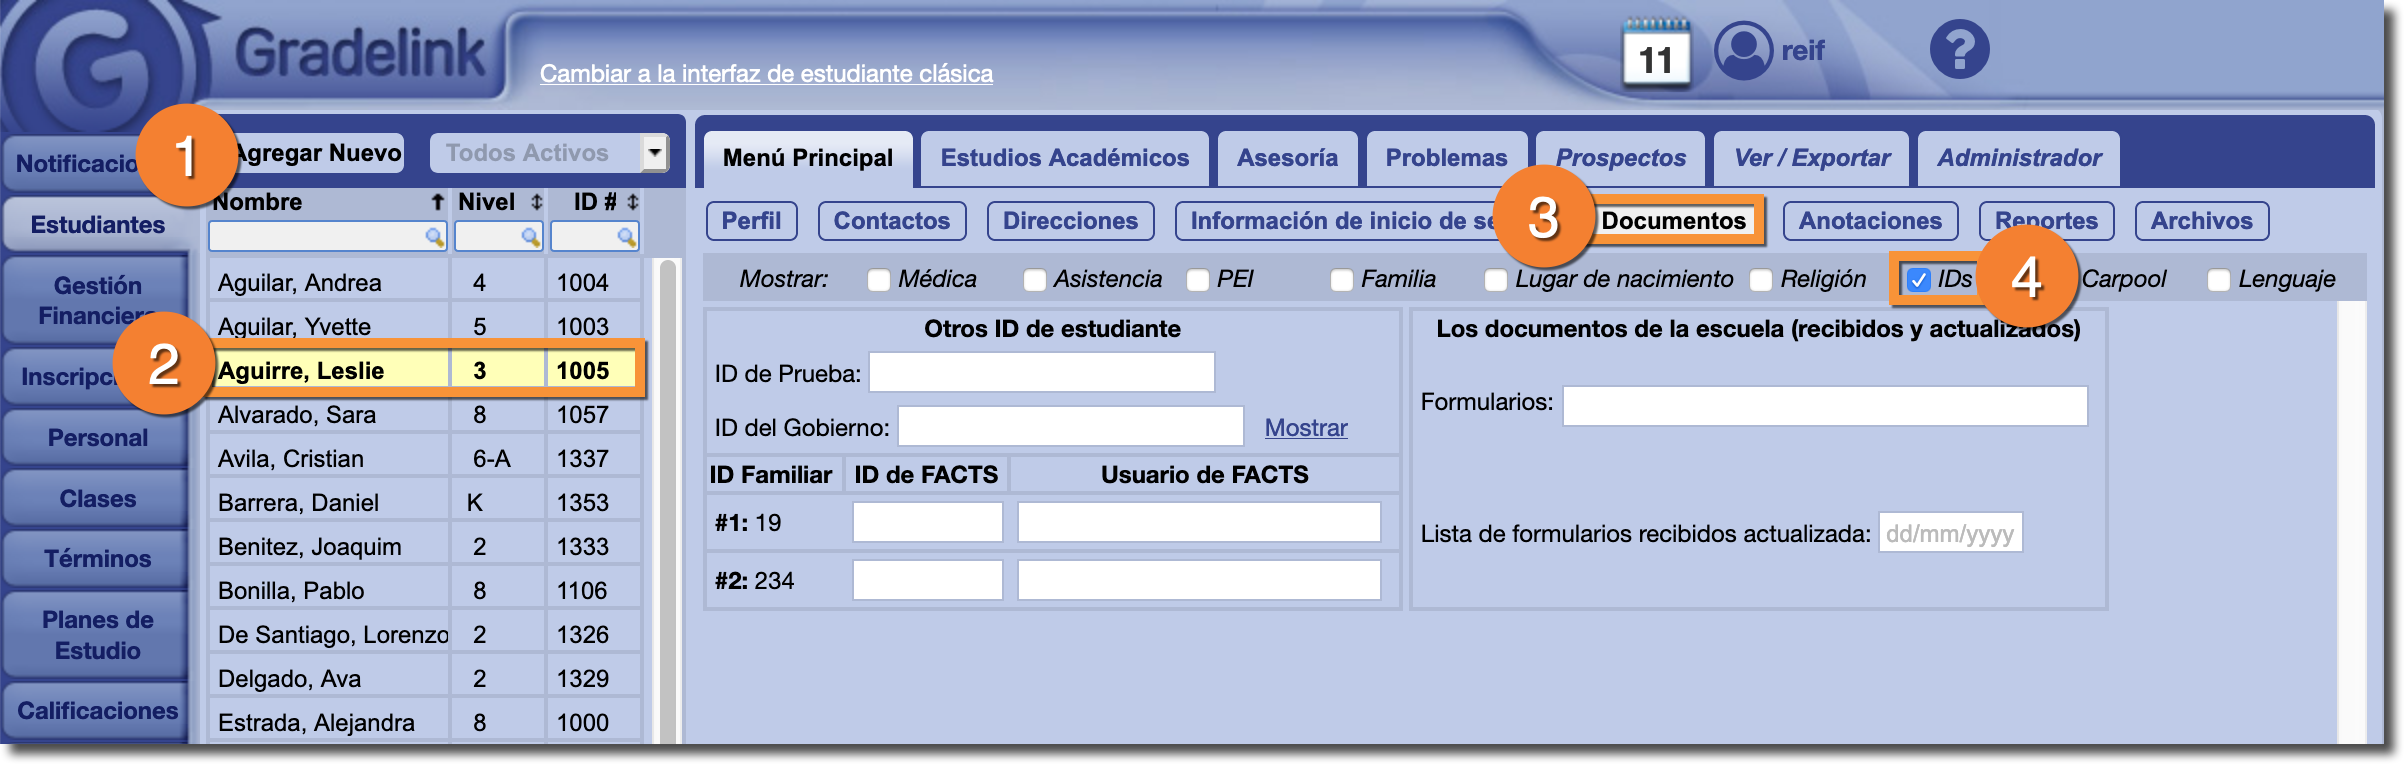Open the calendar icon showing 11
2404x764 pixels.
coord(1656,54)
